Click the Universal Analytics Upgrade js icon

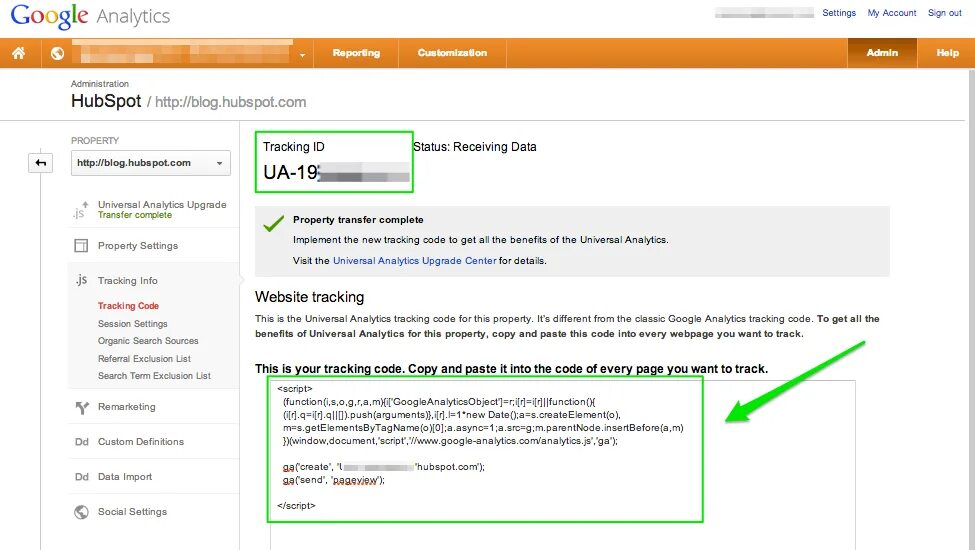pos(80,210)
